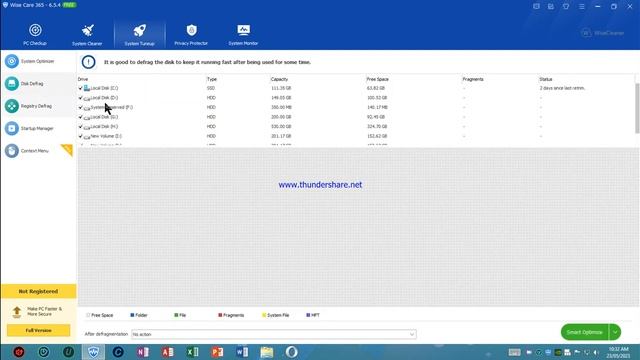
Task: Expand the Smart Optimize arrow menu
Action: click(615, 332)
